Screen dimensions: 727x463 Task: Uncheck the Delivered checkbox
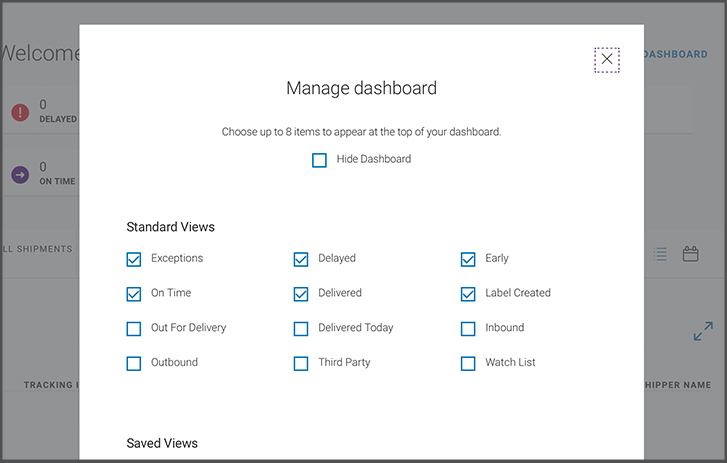[301, 294]
